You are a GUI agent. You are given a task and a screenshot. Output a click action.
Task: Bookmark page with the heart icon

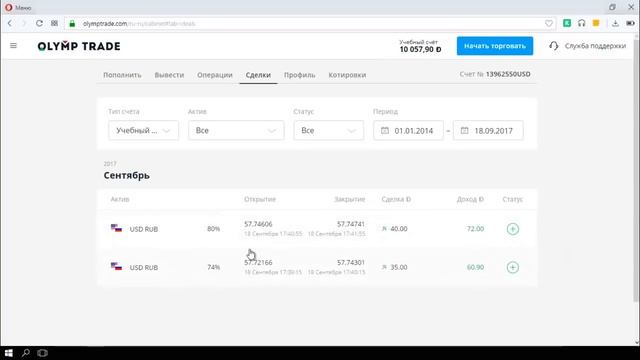tap(549, 24)
